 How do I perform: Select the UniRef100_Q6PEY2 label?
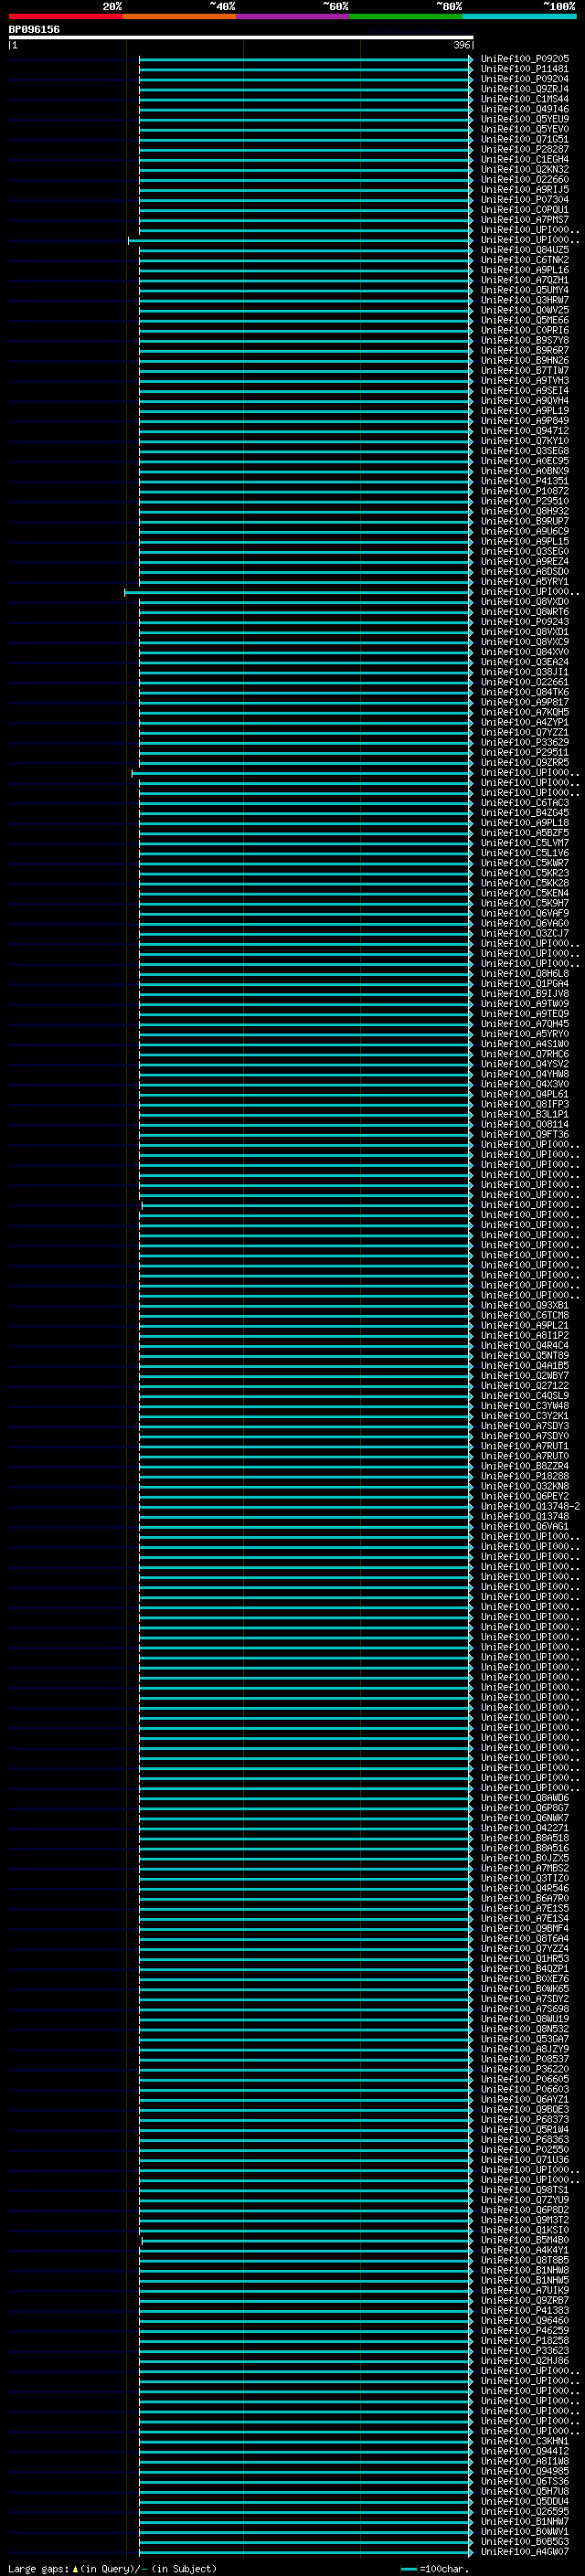(x=525, y=1496)
